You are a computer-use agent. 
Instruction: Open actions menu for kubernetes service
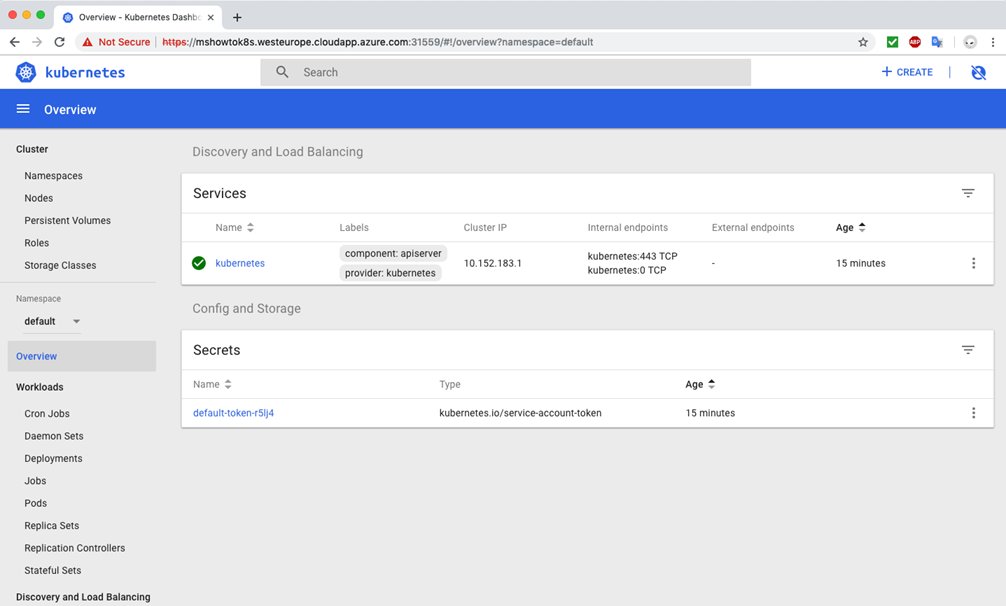(x=973, y=263)
